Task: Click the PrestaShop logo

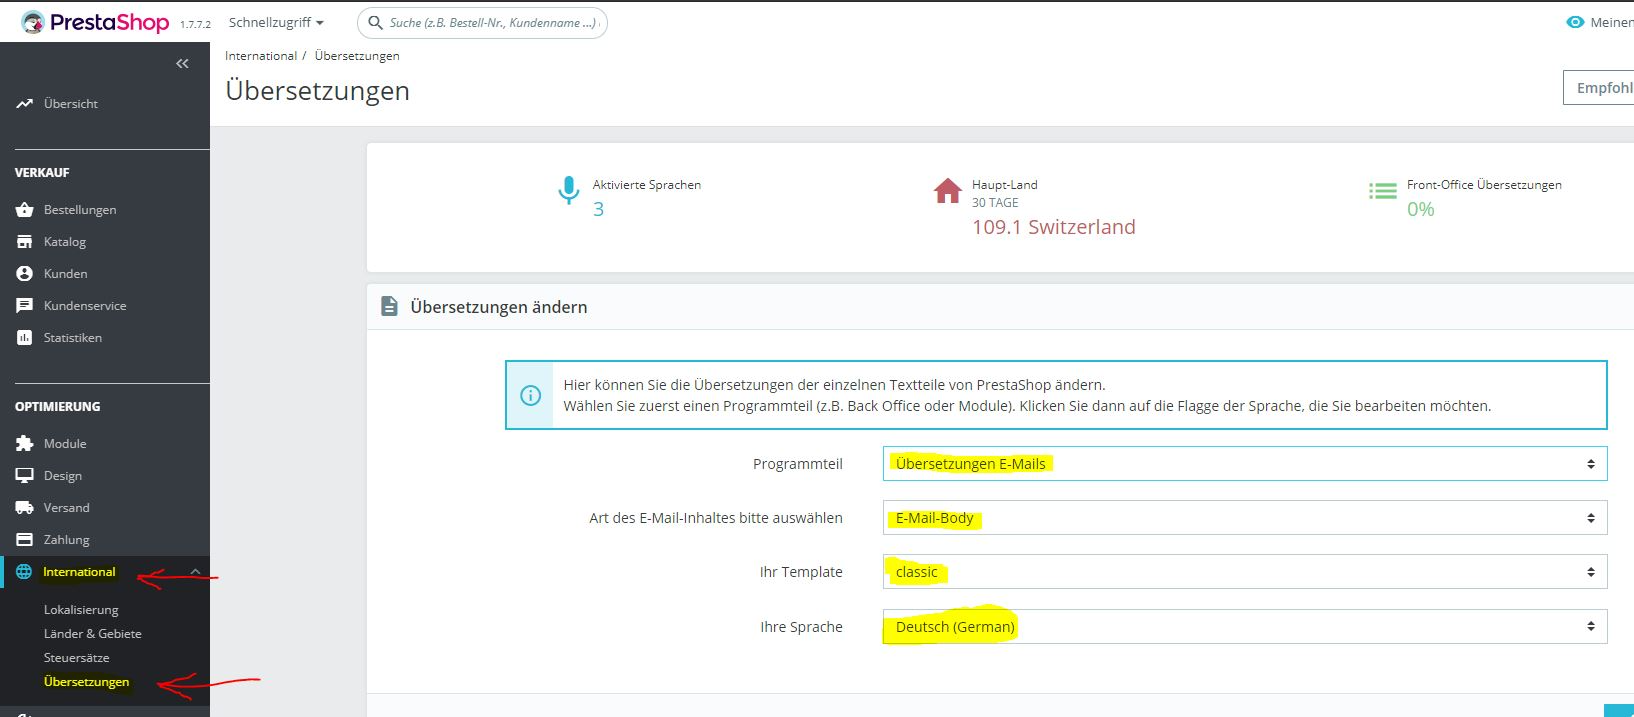Action: (95, 22)
